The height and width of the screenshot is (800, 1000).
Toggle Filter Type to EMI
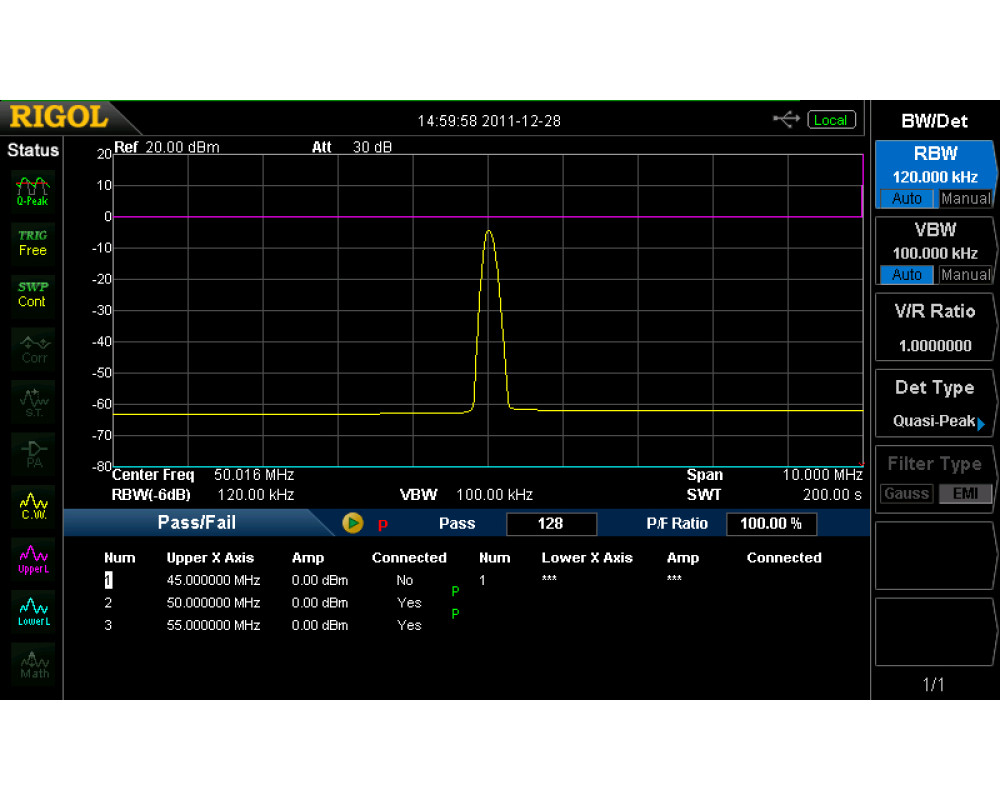point(965,493)
